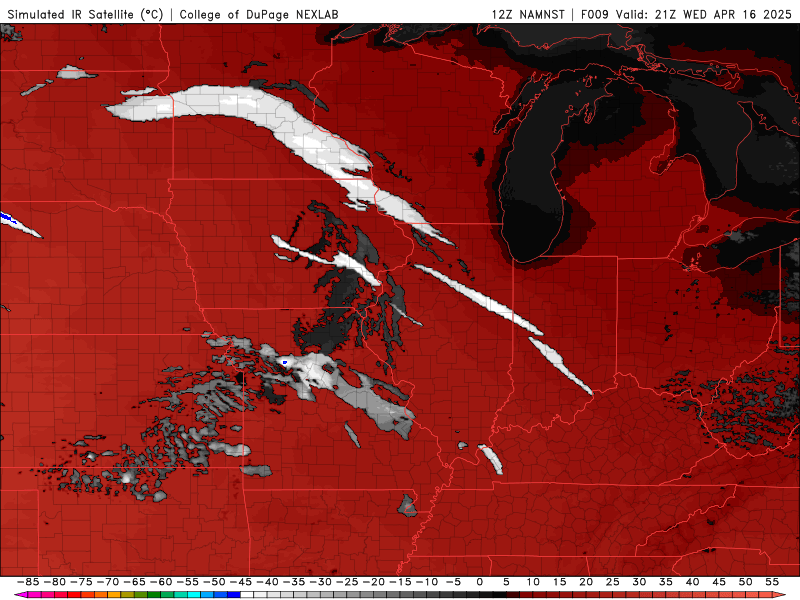Click the green swatch below the -60 label

point(153,595)
